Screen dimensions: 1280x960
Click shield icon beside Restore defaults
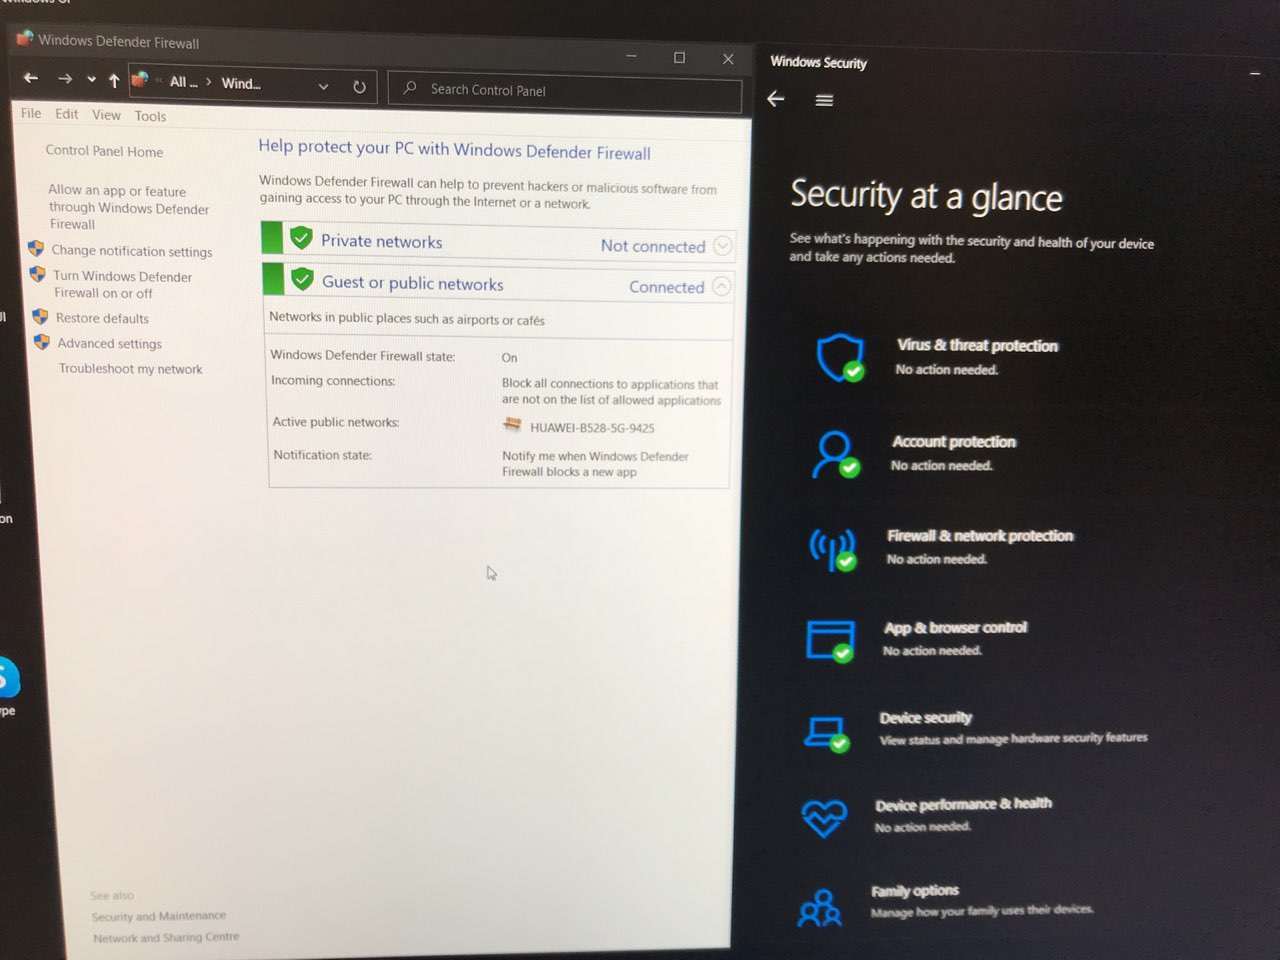(40, 317)
